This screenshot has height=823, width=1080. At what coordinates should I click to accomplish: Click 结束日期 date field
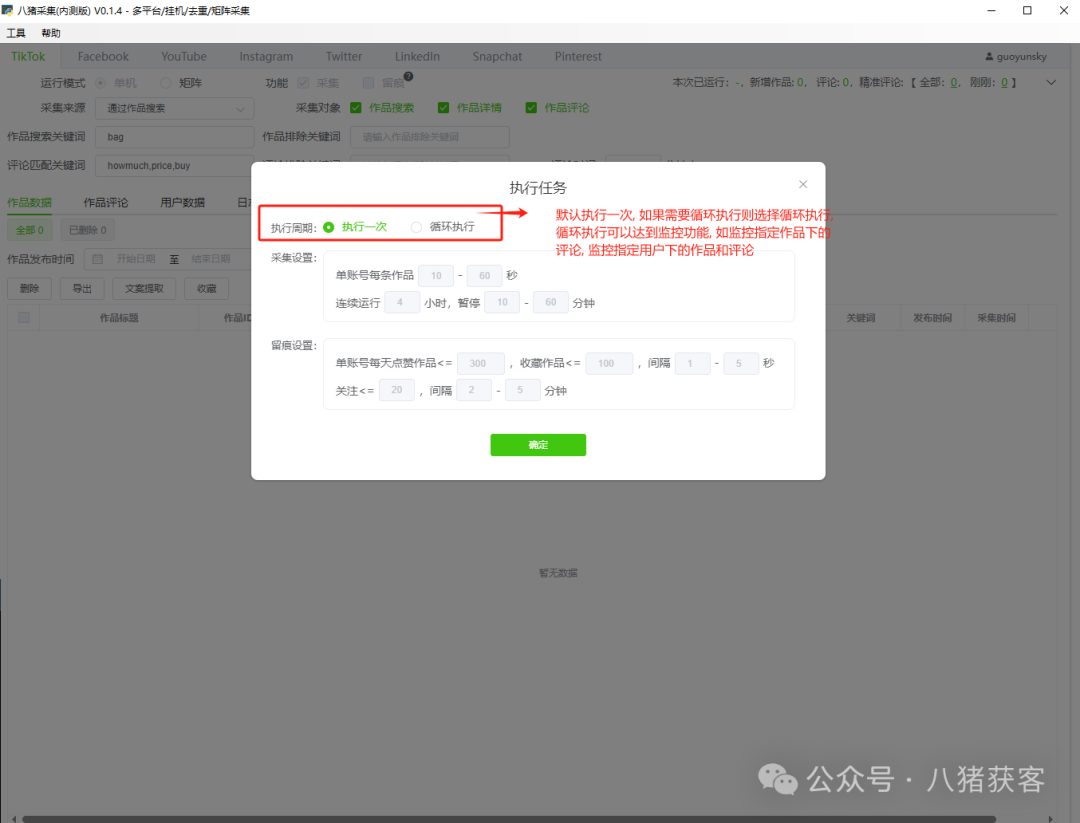(x=211, y=259)
